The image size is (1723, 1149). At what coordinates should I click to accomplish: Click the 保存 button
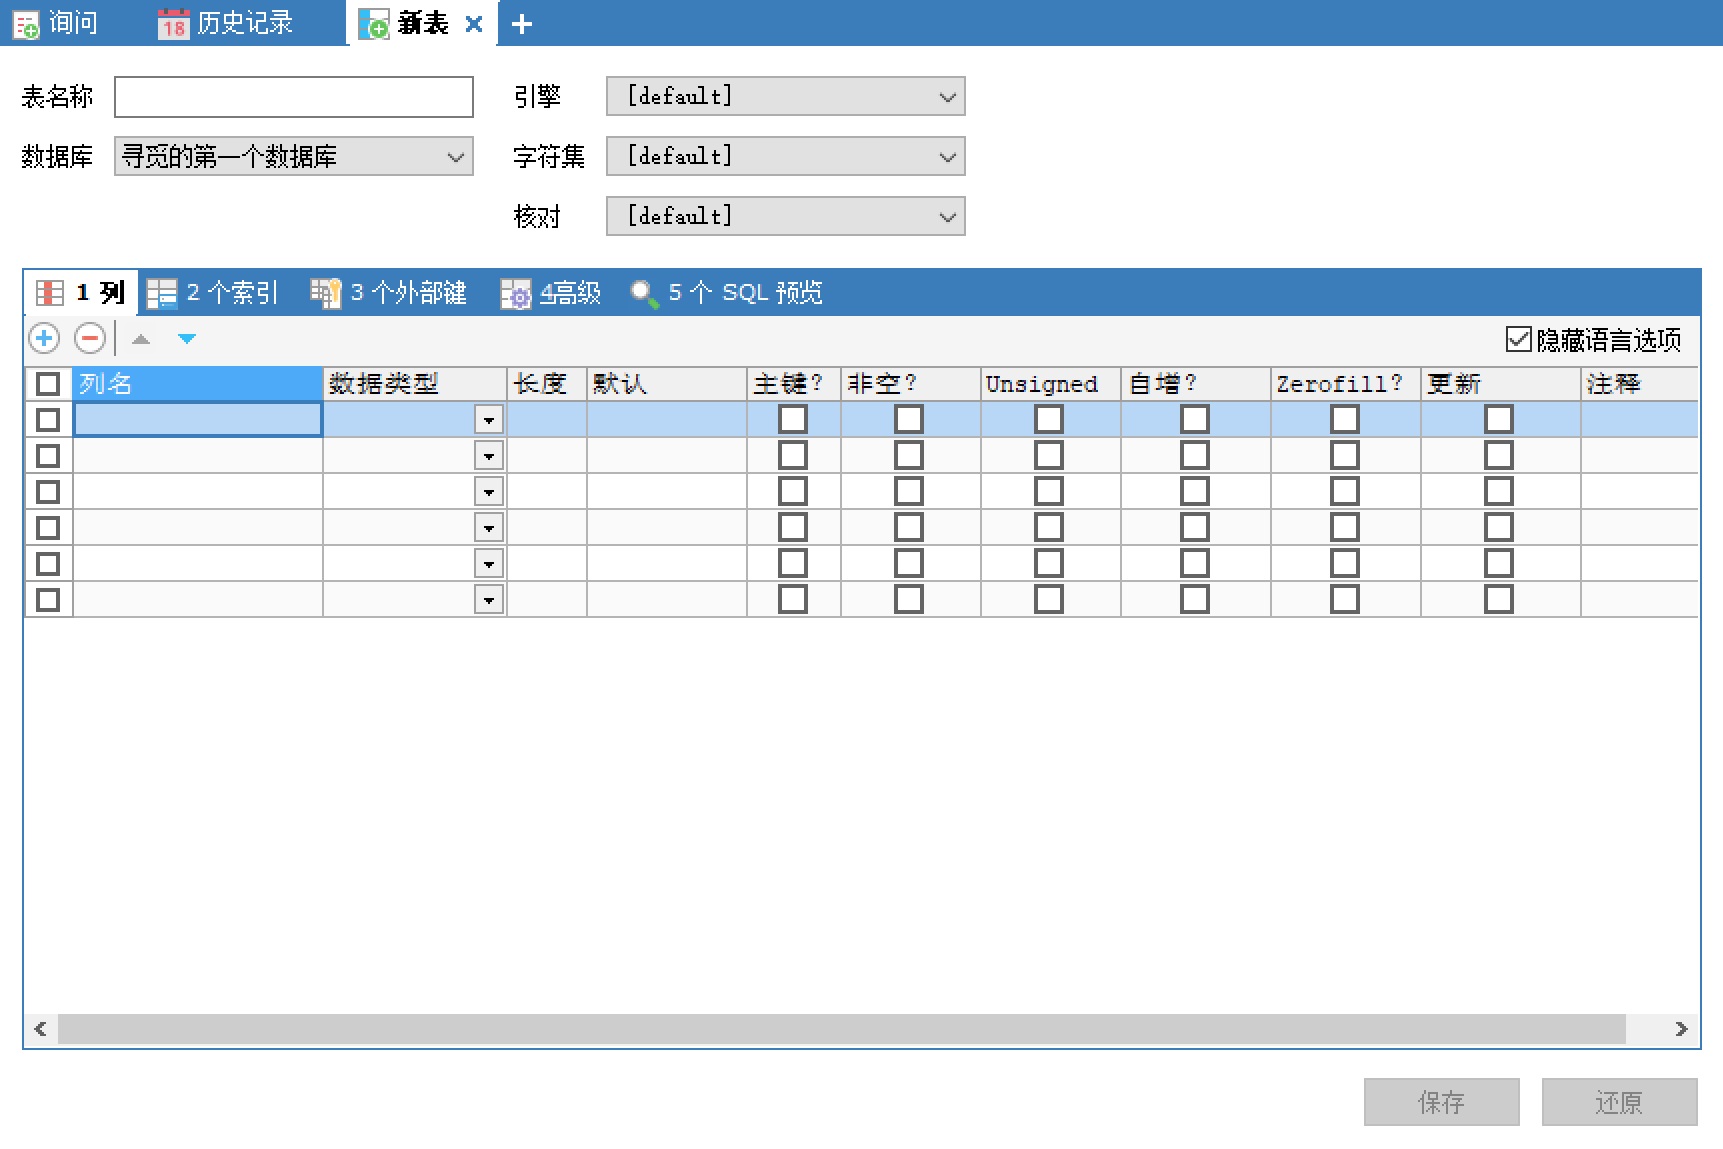(1442, 1102)
